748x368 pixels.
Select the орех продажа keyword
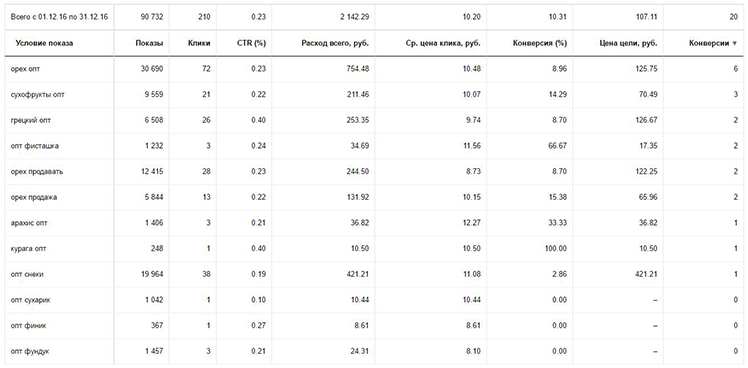(x=34, y=198)
